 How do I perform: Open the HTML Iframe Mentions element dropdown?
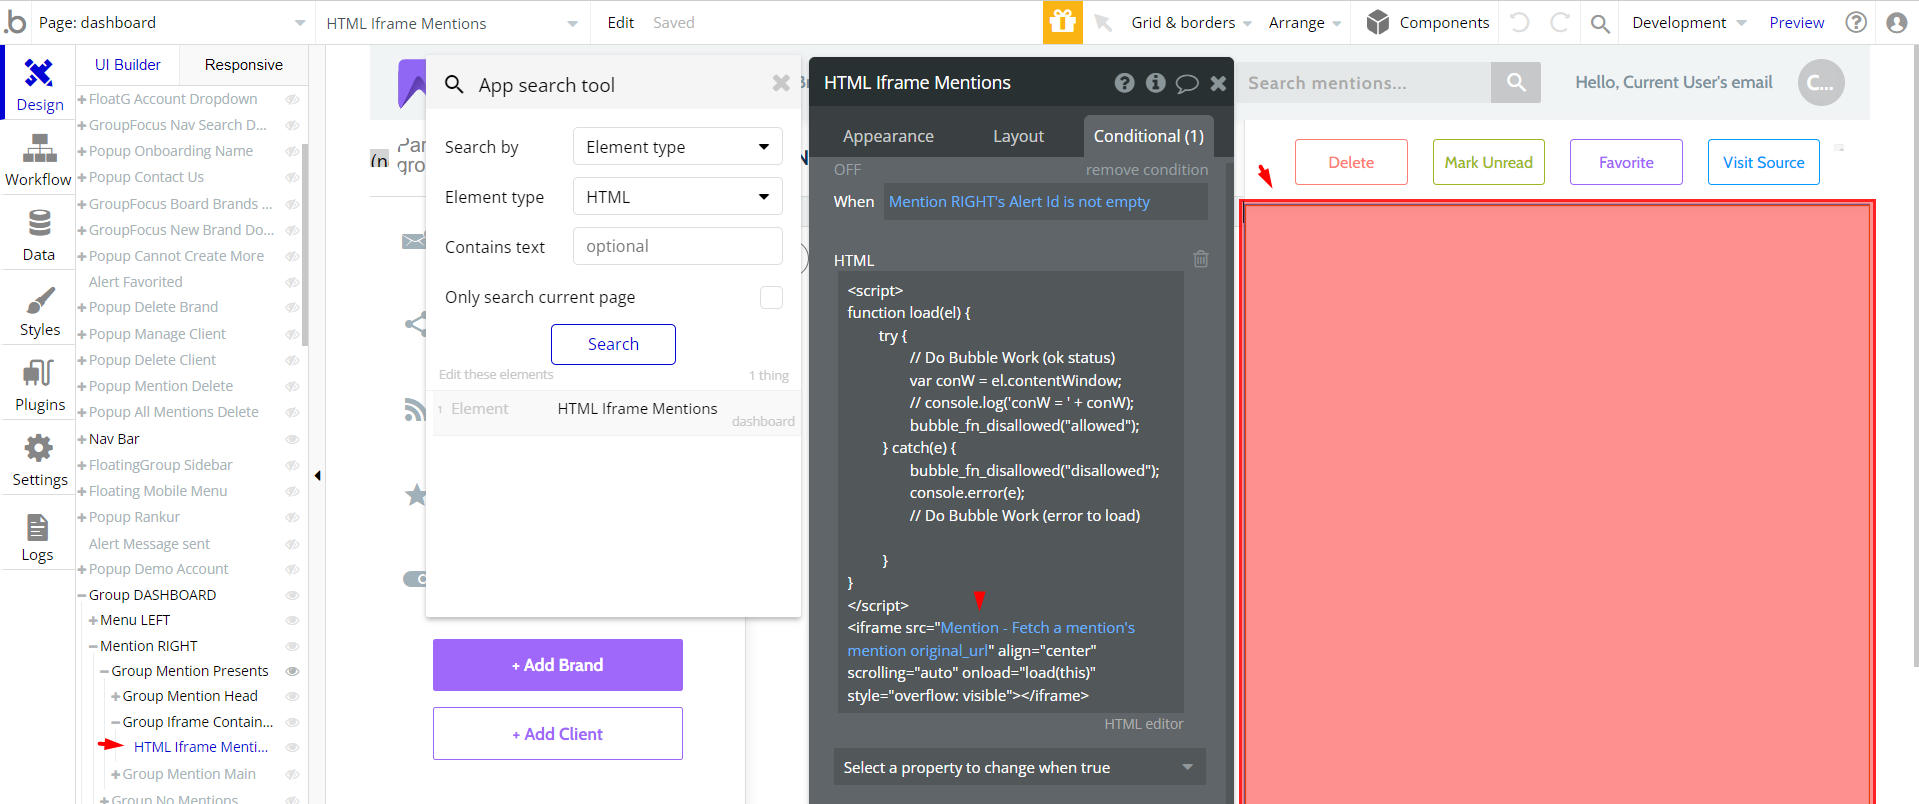[453, 23]
